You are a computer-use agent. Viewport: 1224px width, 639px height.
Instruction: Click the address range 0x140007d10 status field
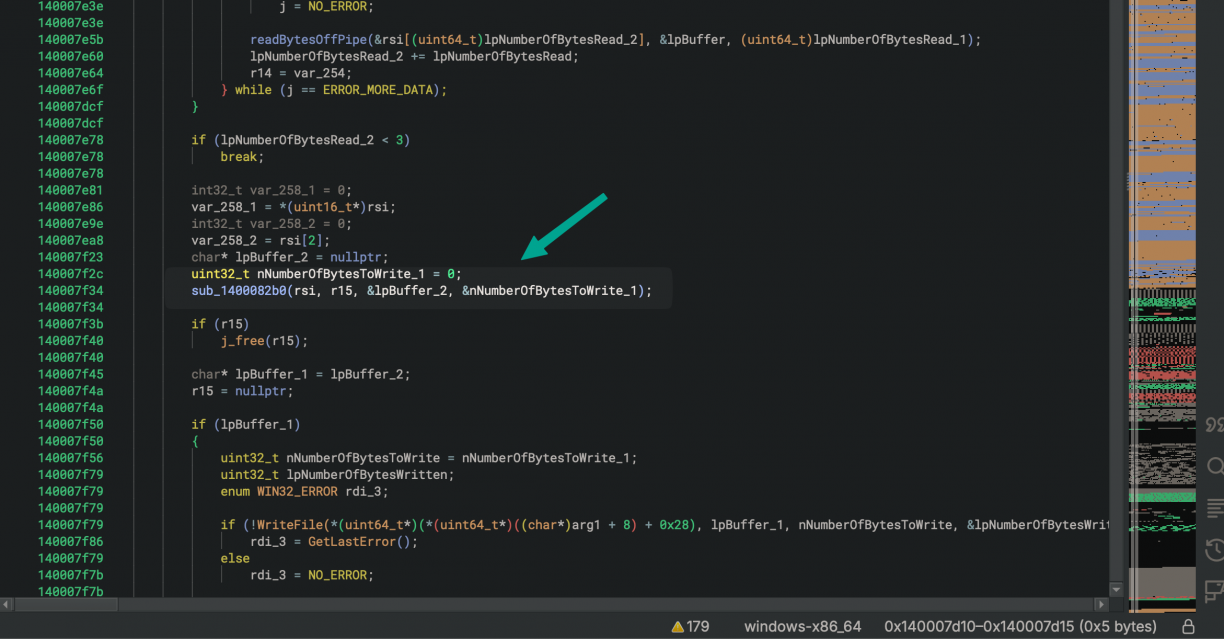pos(1020,627)
